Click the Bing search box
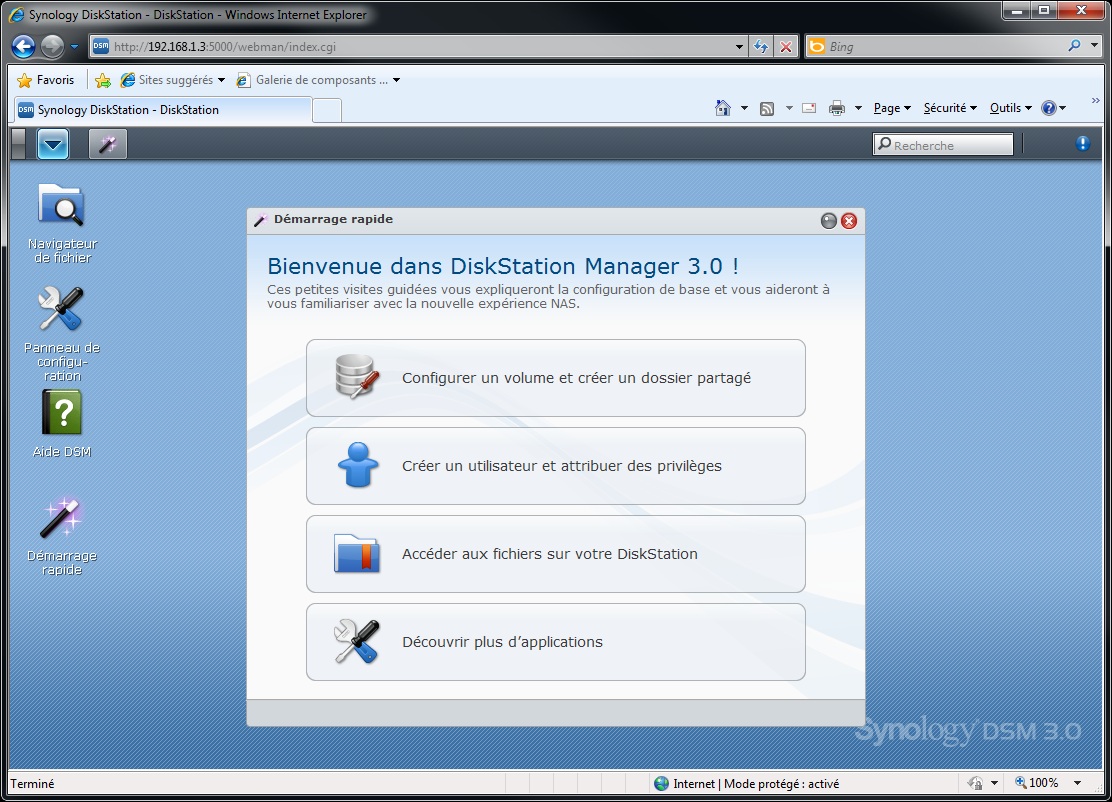 click(x=943, y=47)
